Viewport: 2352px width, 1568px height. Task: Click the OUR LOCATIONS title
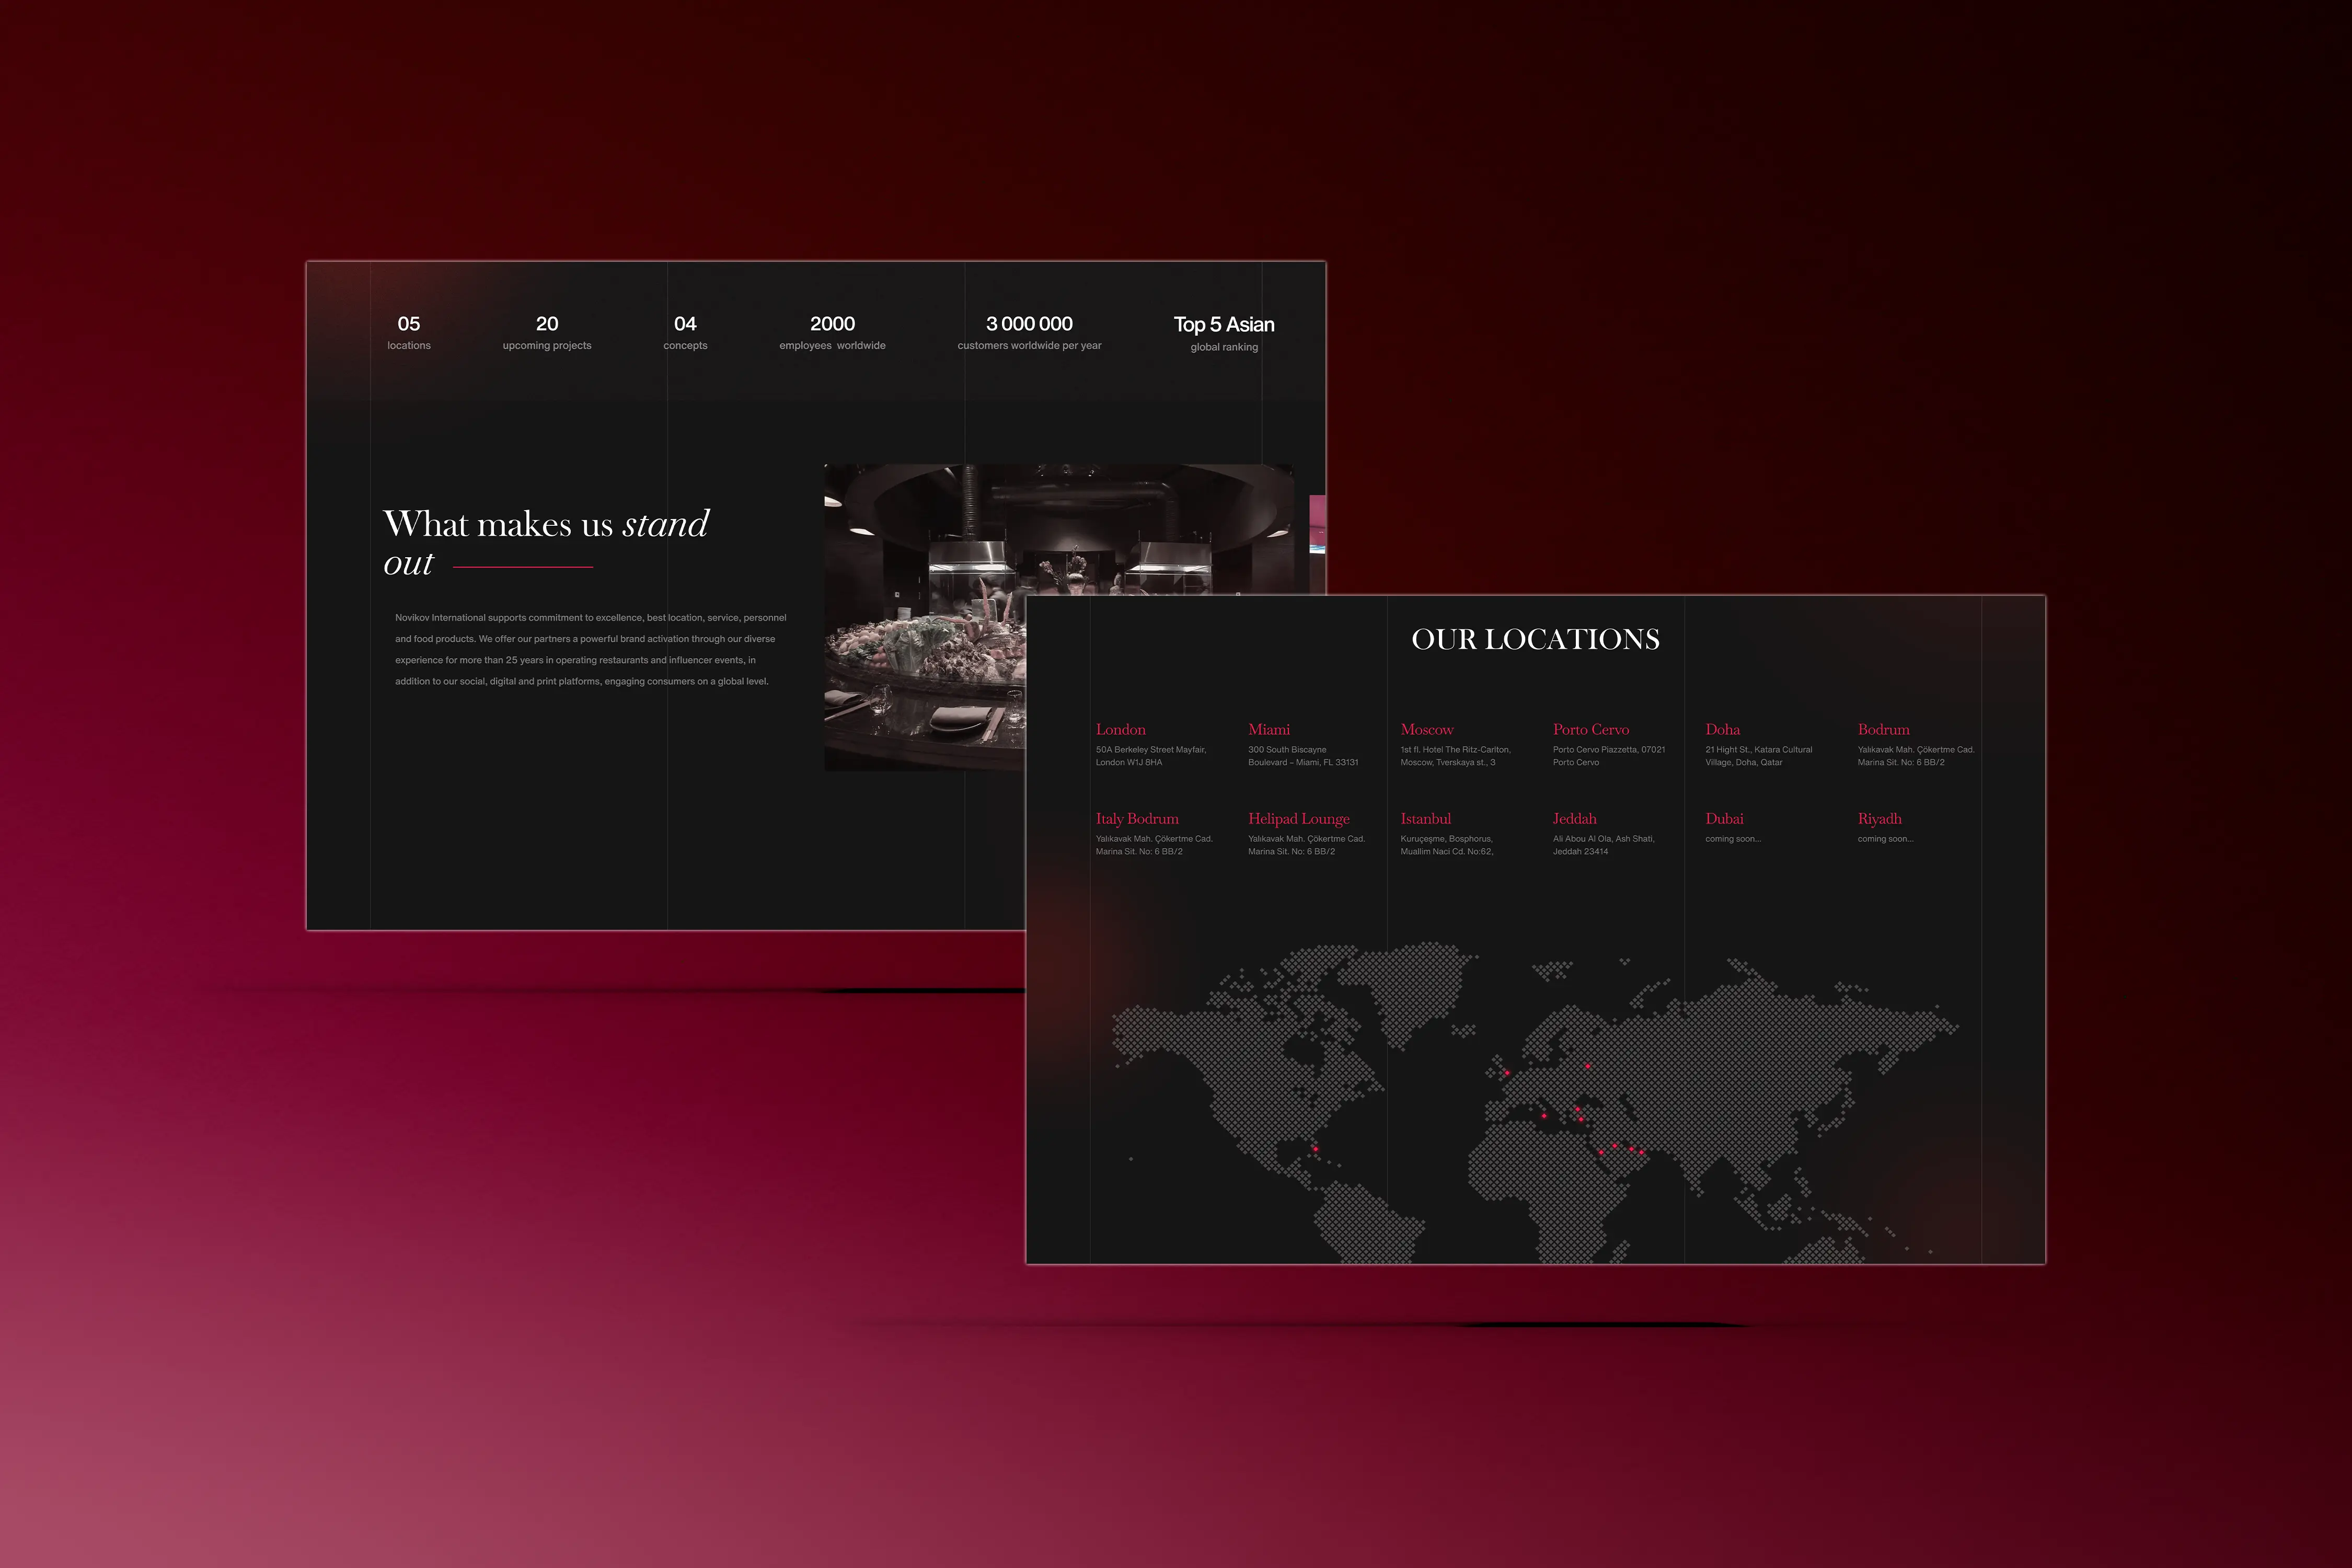tap(1535, 639)
